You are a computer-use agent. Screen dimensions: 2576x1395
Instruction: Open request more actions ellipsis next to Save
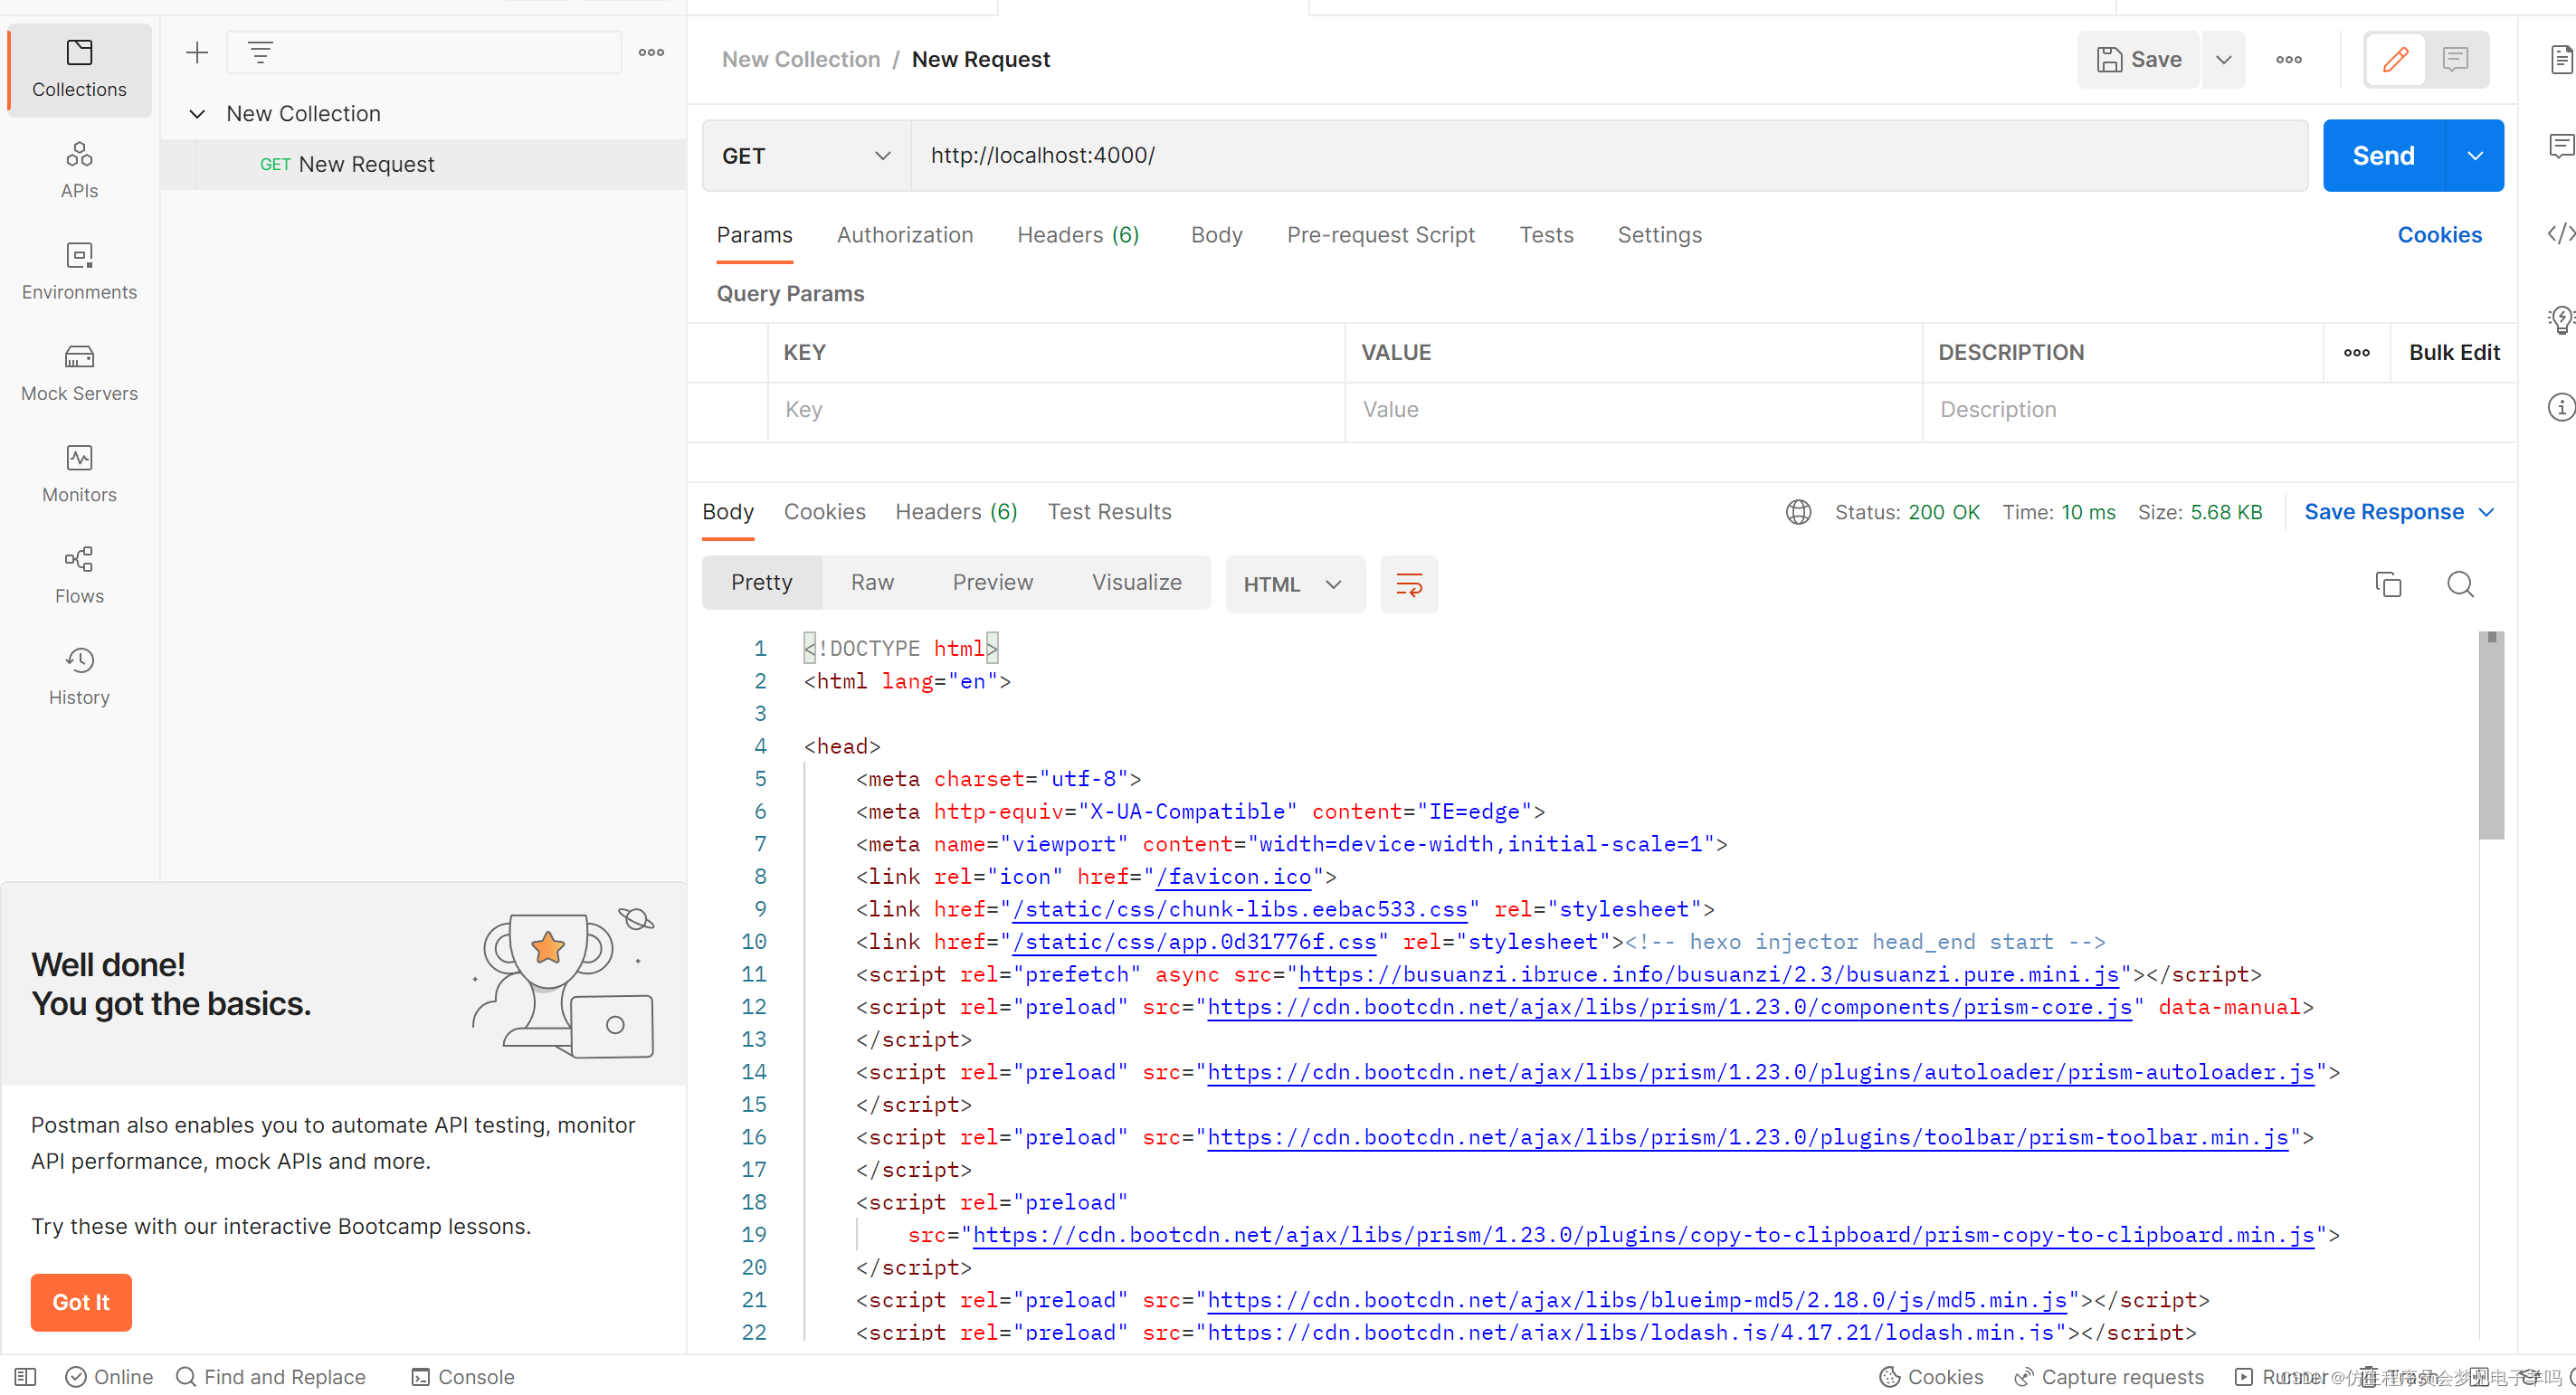coord(2288,59)
